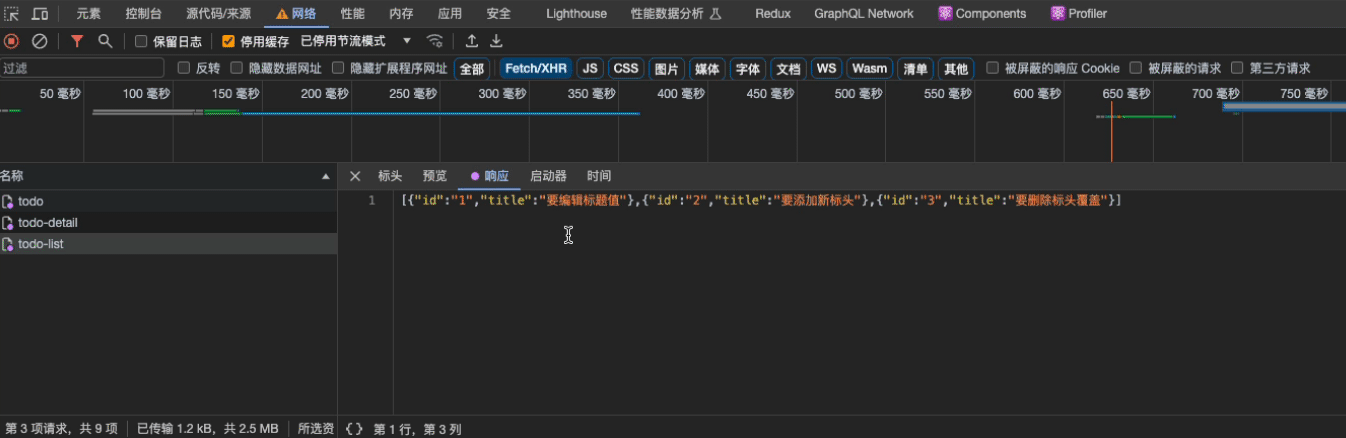The height and width of the screenshot is (438, 1346).
Task: Check 第三方请求 checkbox
Action: point(1238,68)
